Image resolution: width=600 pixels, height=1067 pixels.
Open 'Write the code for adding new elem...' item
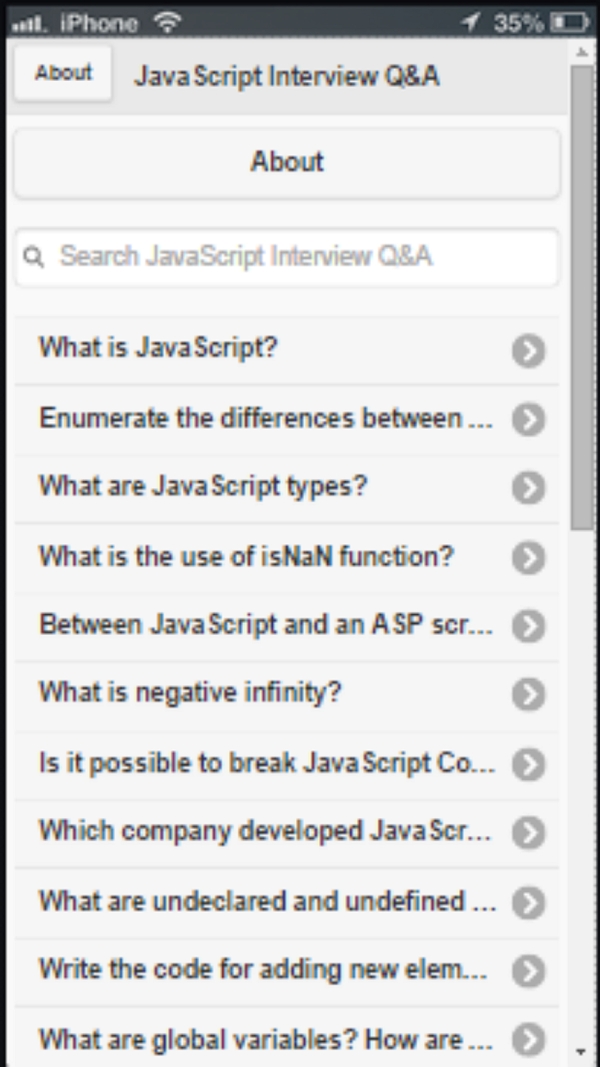point(286,971)
